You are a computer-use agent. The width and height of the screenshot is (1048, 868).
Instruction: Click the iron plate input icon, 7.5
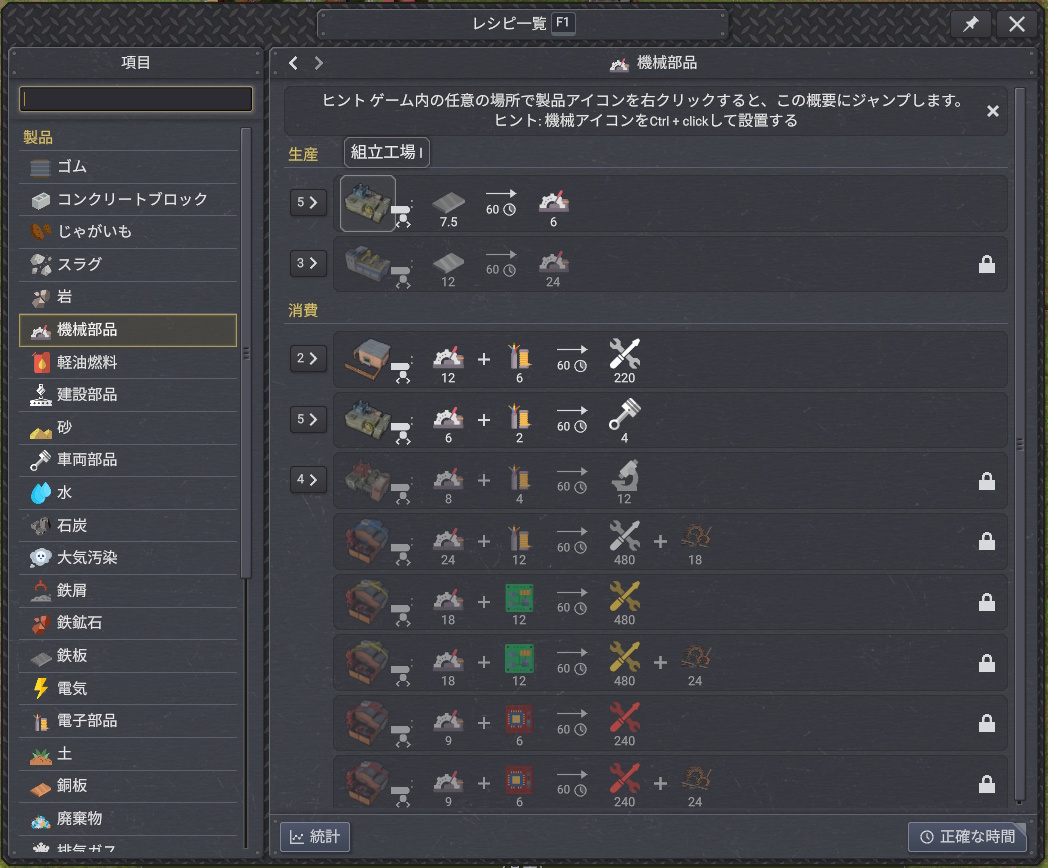click(x=448, y=204)
